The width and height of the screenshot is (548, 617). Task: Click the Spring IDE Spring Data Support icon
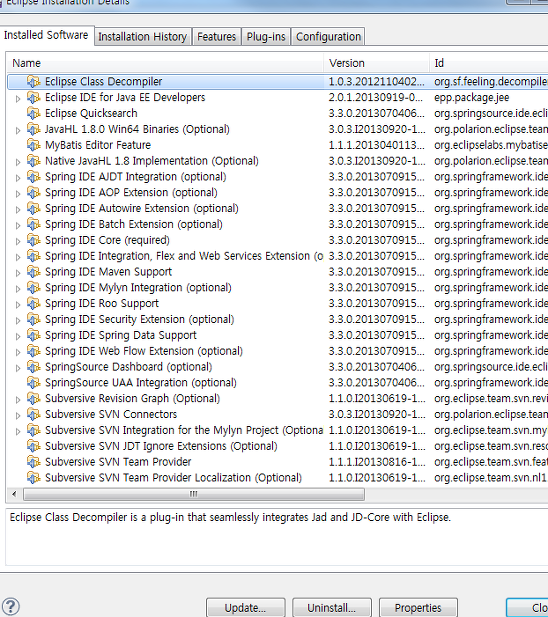point(33,335)
